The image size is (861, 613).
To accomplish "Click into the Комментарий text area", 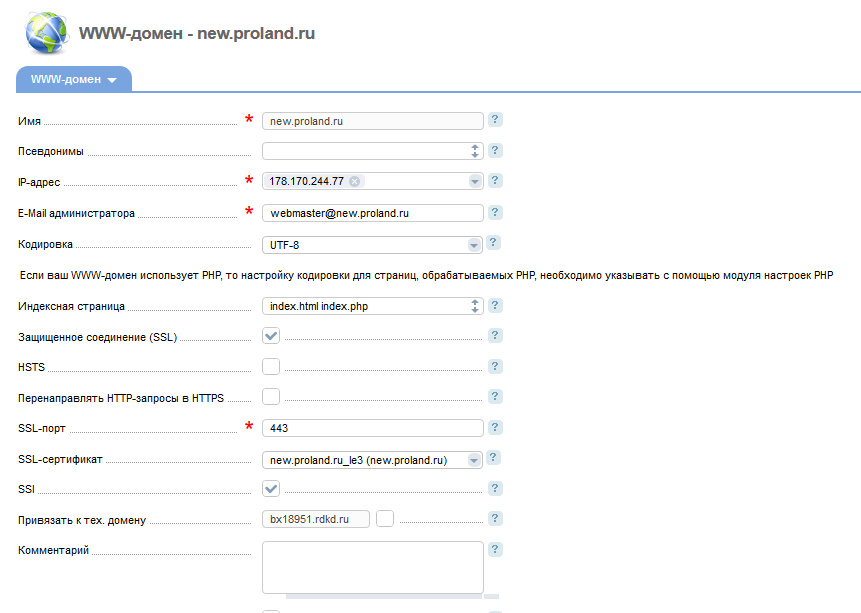I will pyautogui.click(x=372, y=567).
